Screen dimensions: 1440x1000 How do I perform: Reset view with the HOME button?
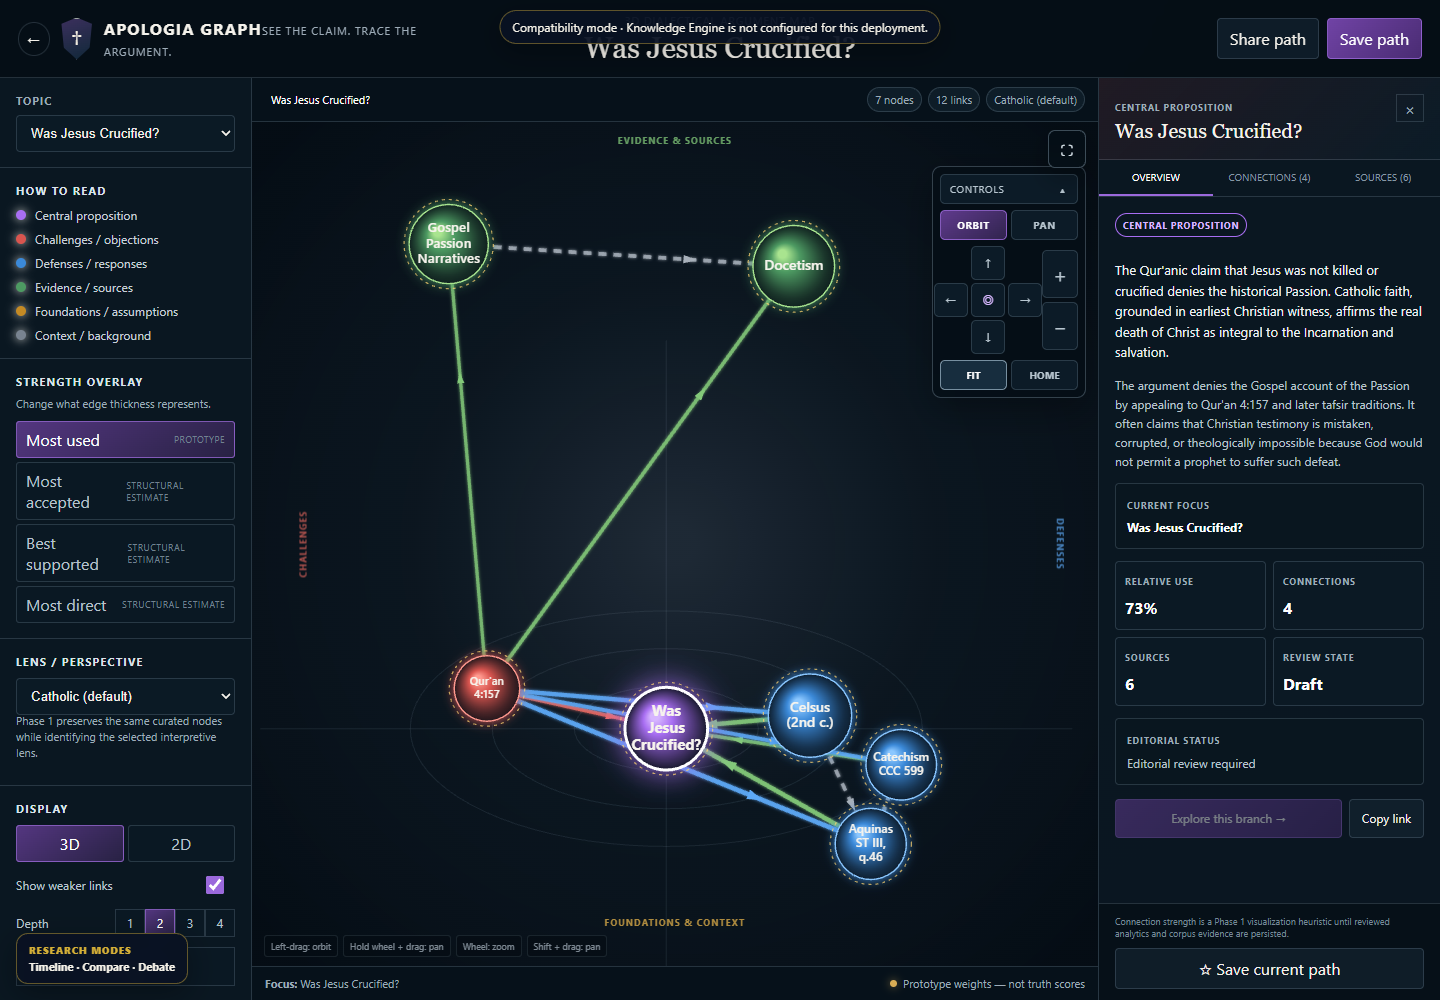[x=1044, y=375]
